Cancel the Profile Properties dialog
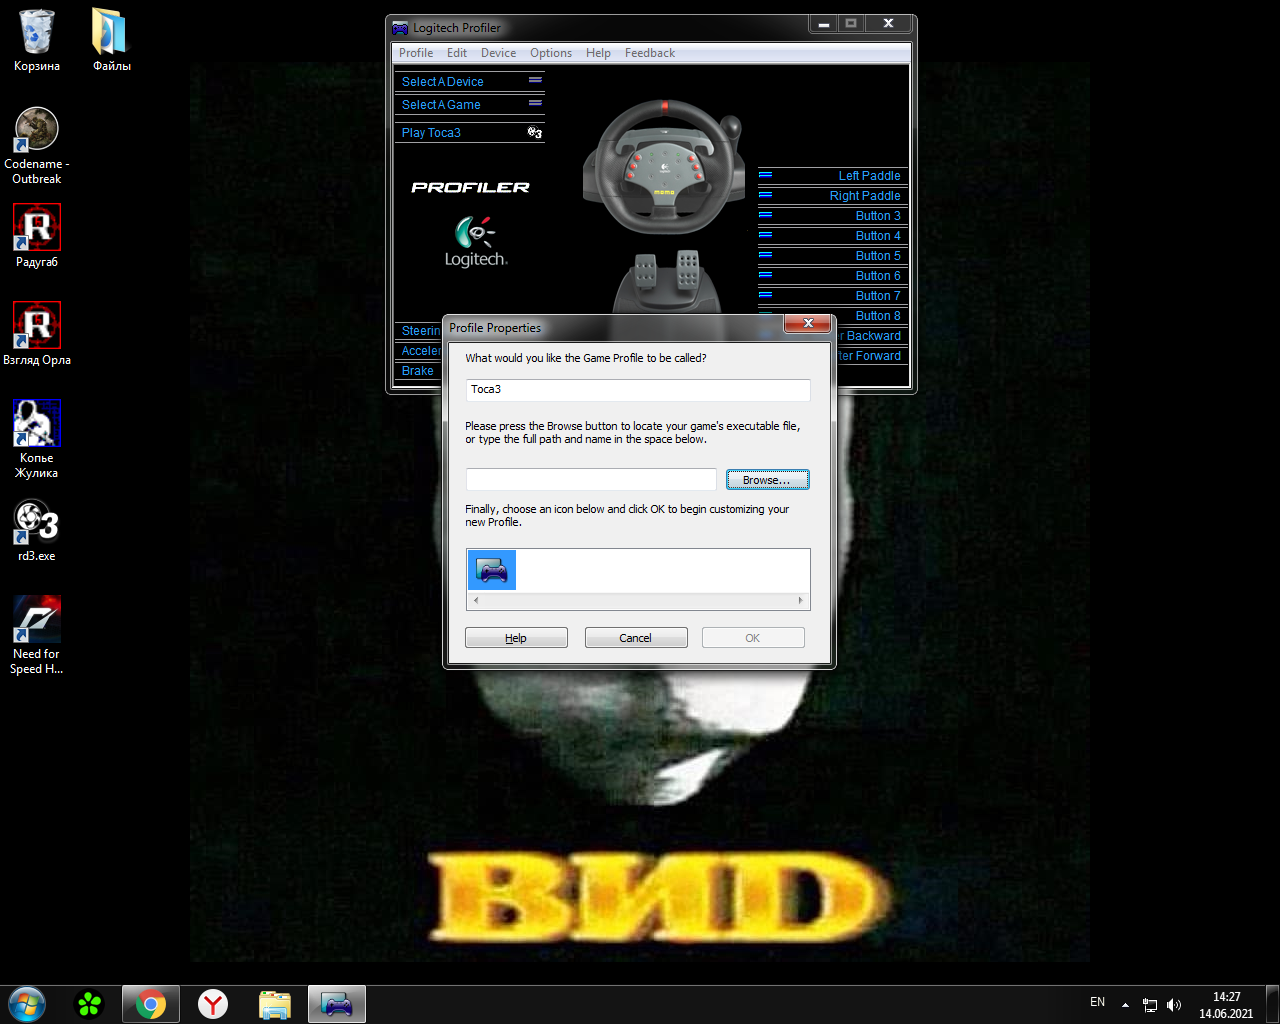 (x=636, y=638)
